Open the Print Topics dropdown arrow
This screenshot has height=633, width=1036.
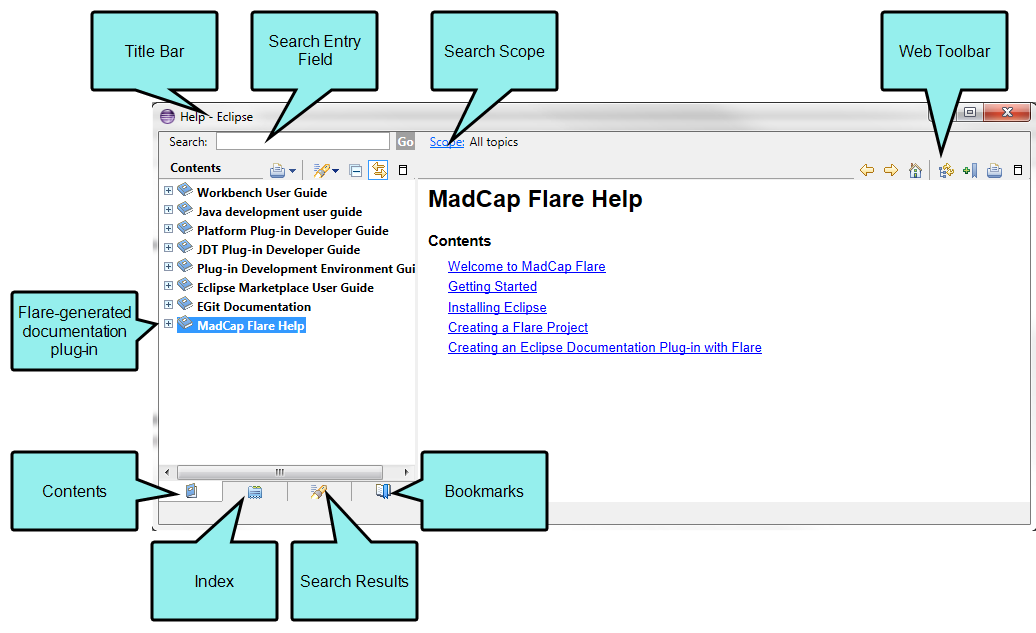click(292, 171)
